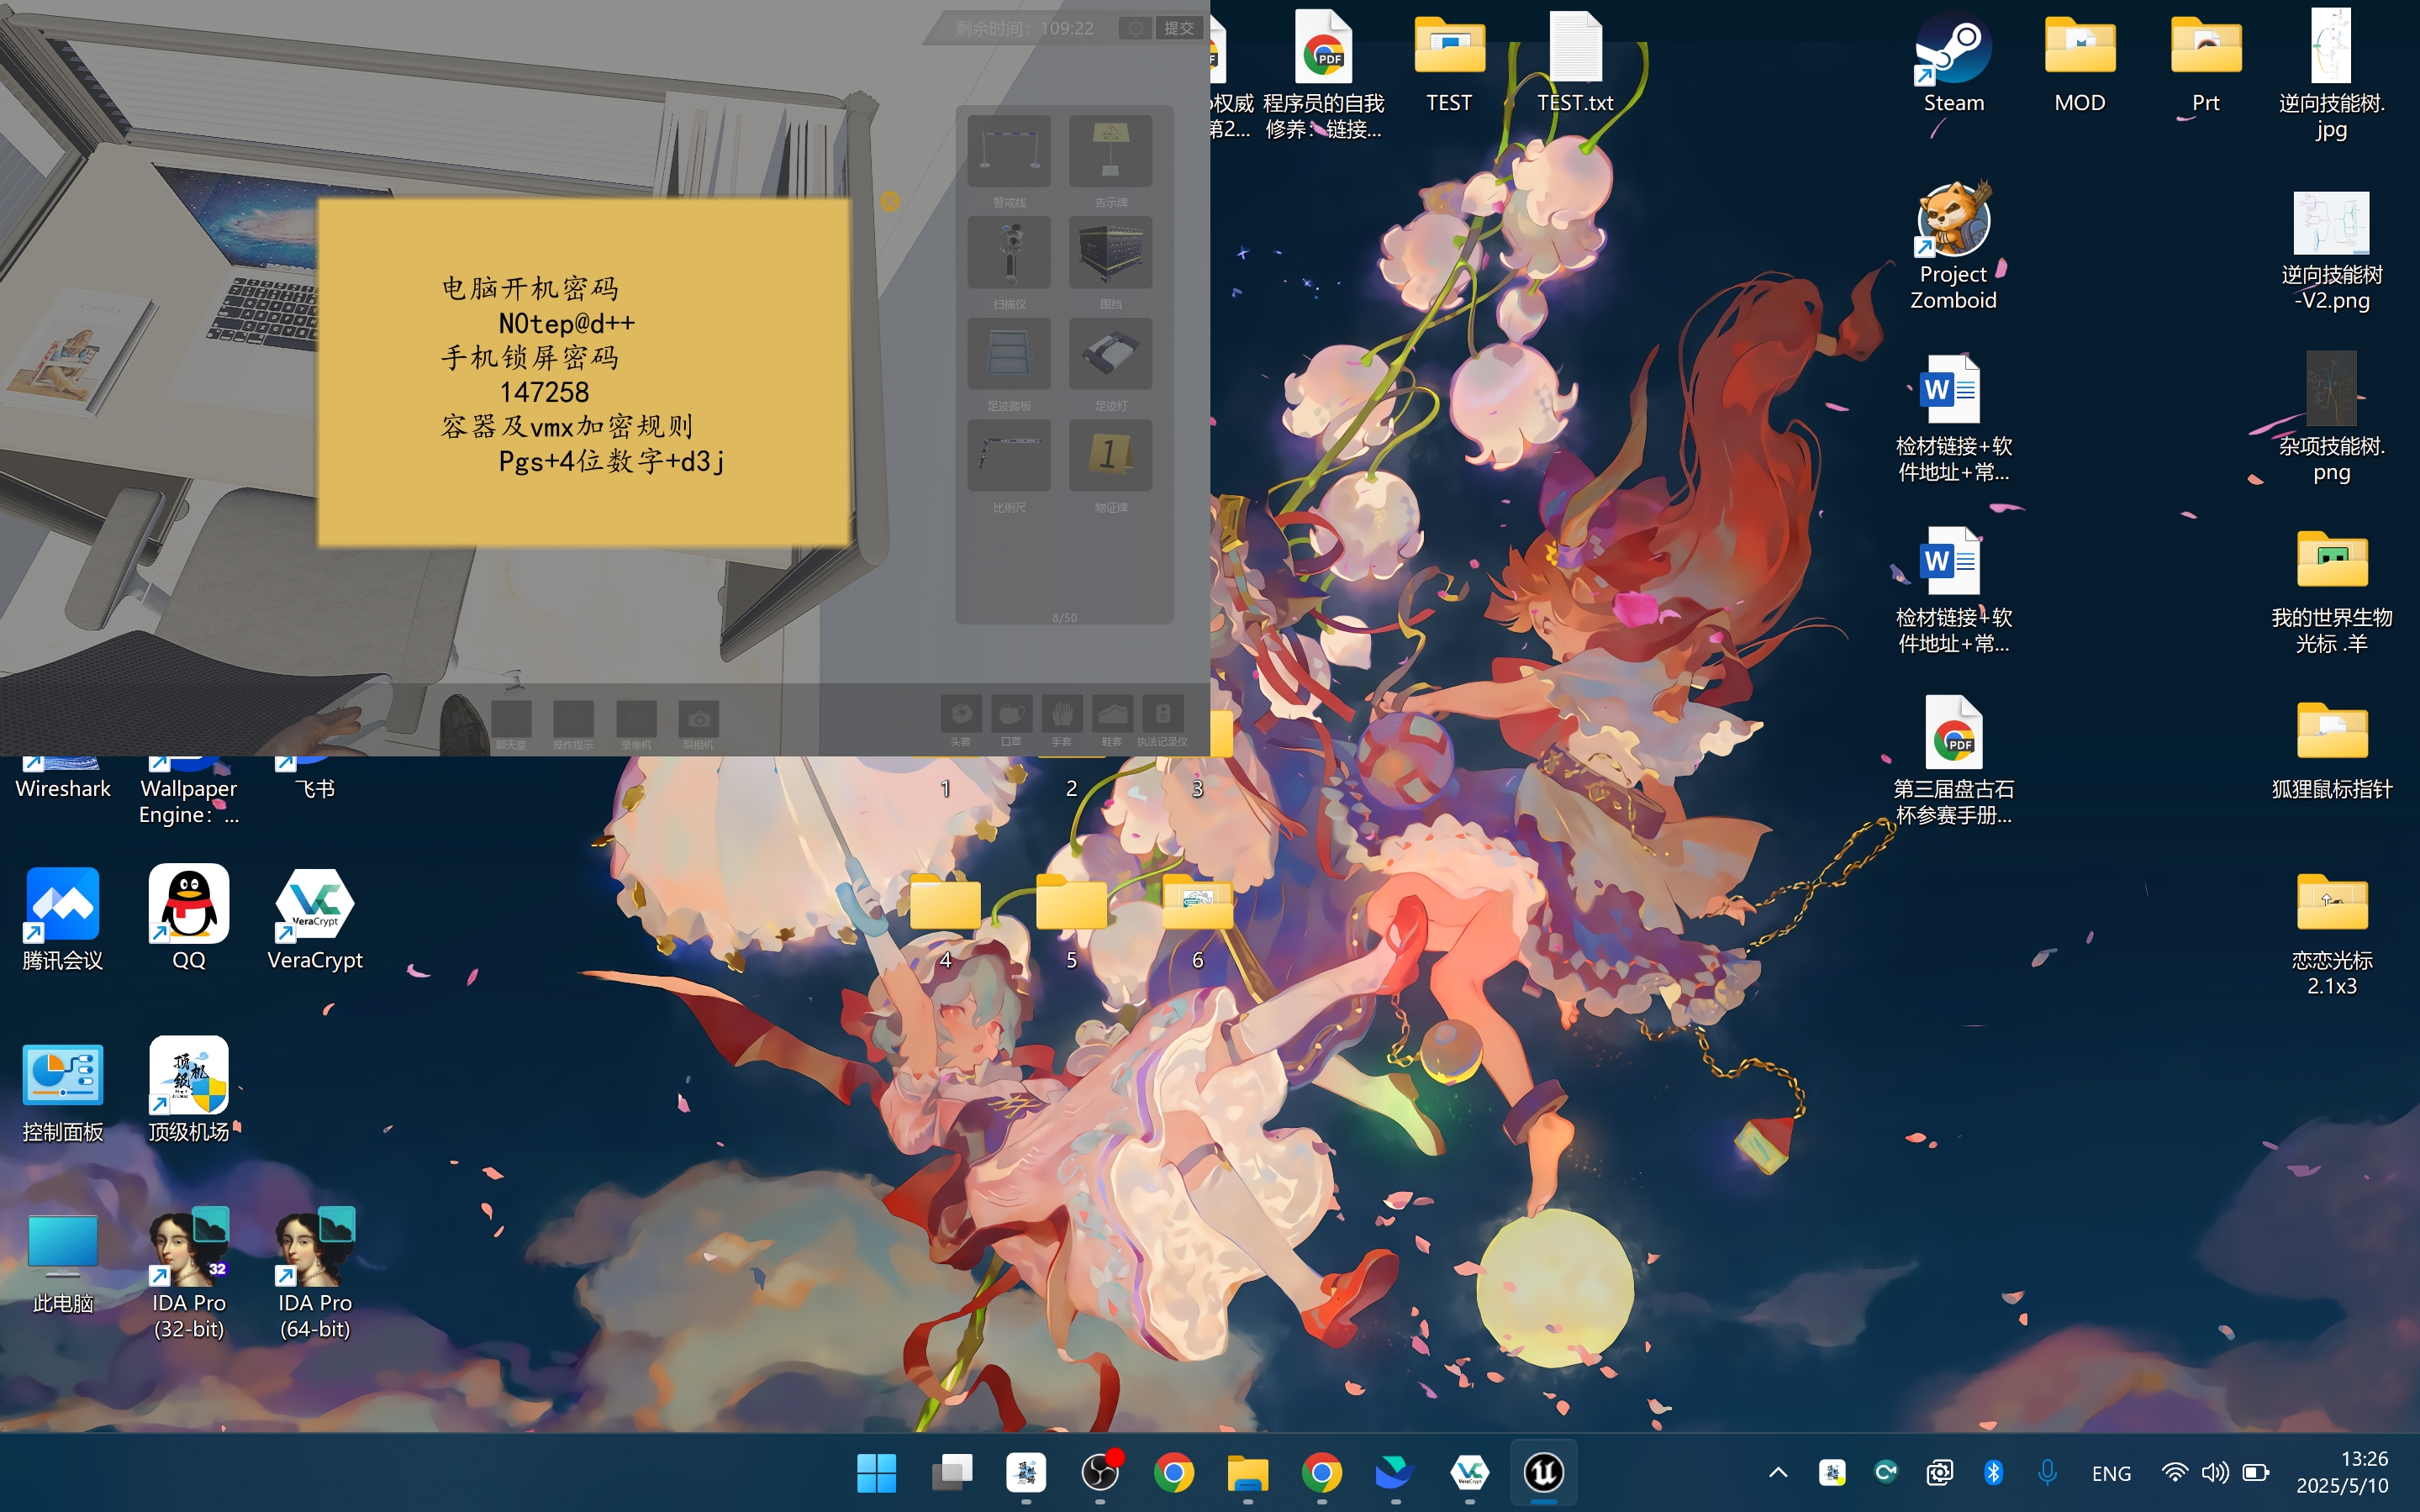2420x1512 pixels.
Task: Open the game settings gear icon
Action: tap(1135, 28)
